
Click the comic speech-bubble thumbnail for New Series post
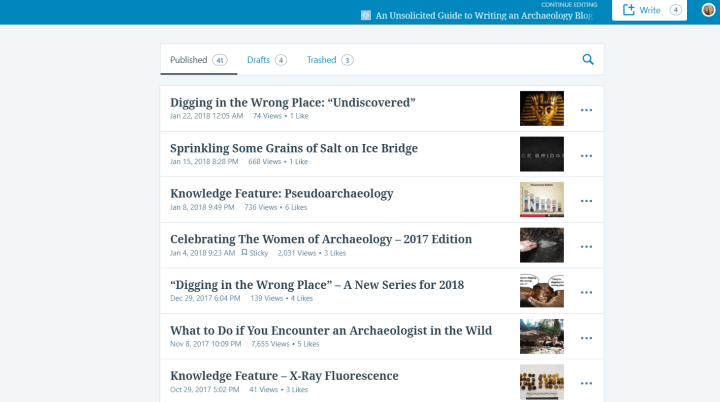tap(542, 290)
